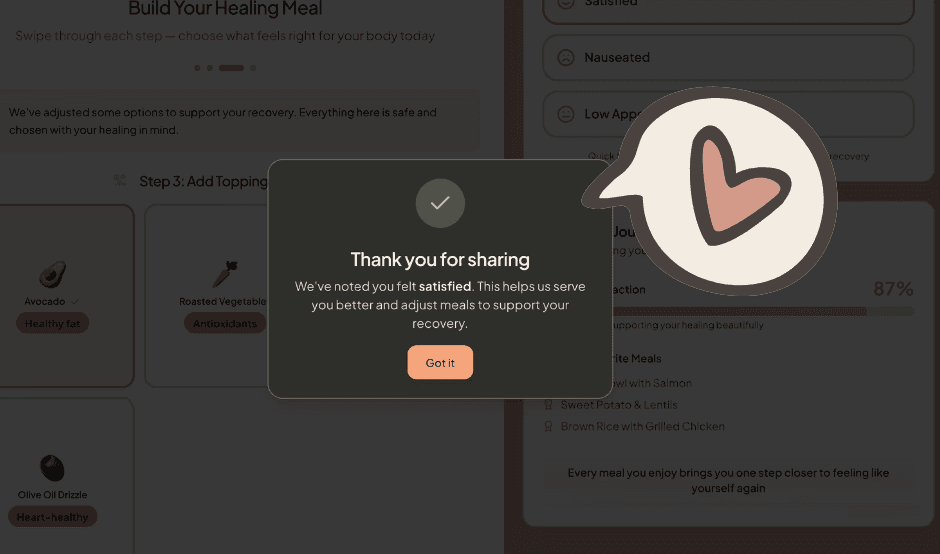Jump to the last step dot indicator
Screen dimensions: 940x554
point(253,68)
